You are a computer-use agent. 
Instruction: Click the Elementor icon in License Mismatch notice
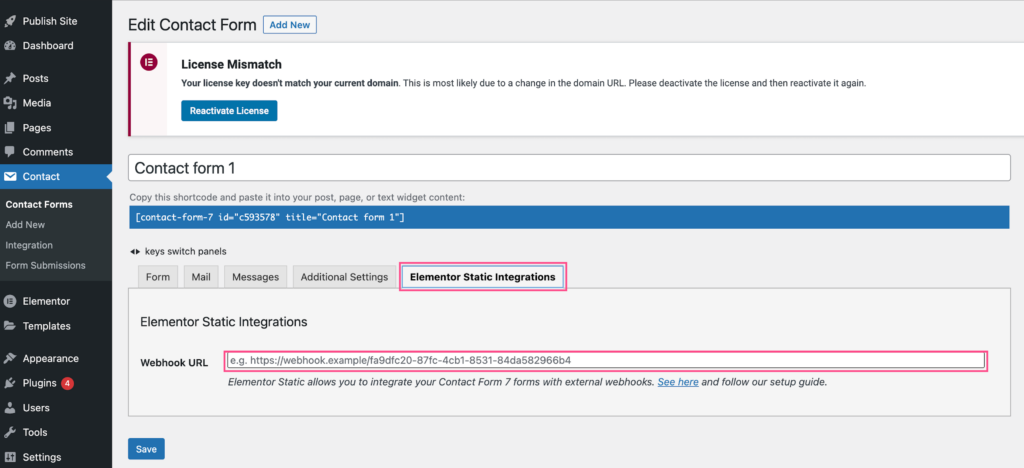pos(149,63)
